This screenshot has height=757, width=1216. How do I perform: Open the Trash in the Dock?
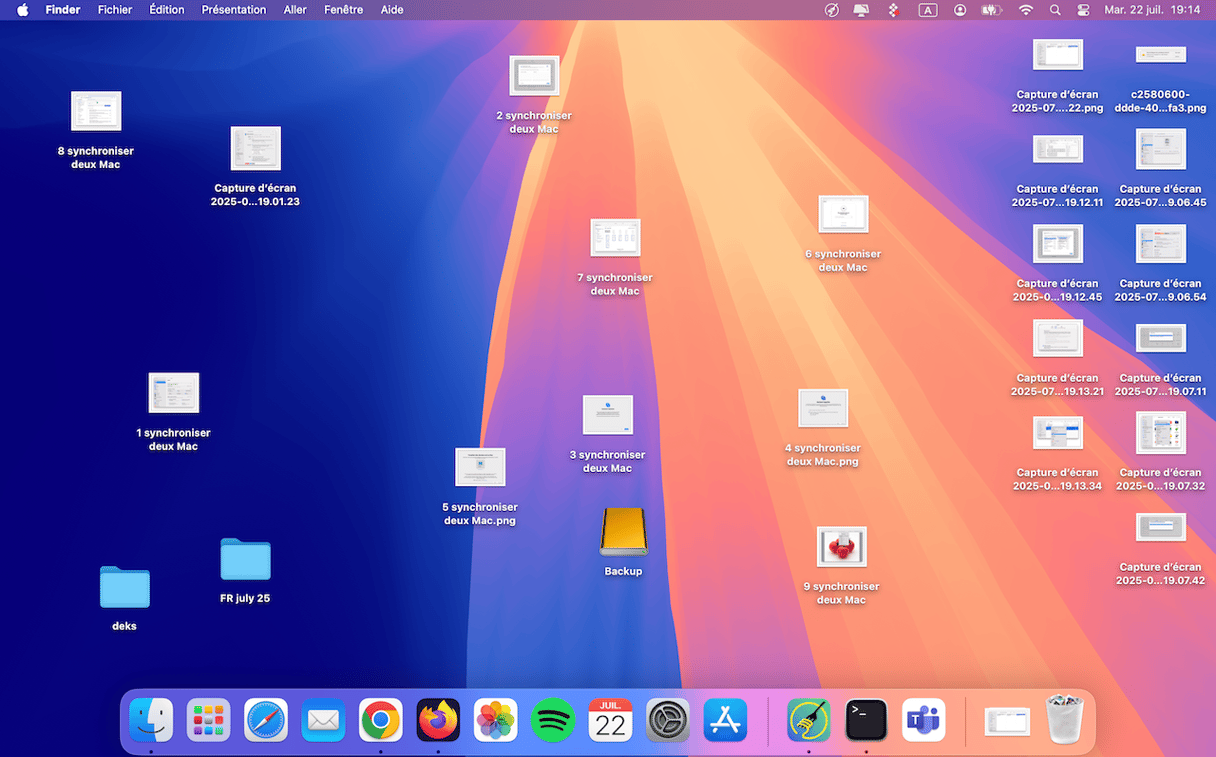coord(1063,719)
